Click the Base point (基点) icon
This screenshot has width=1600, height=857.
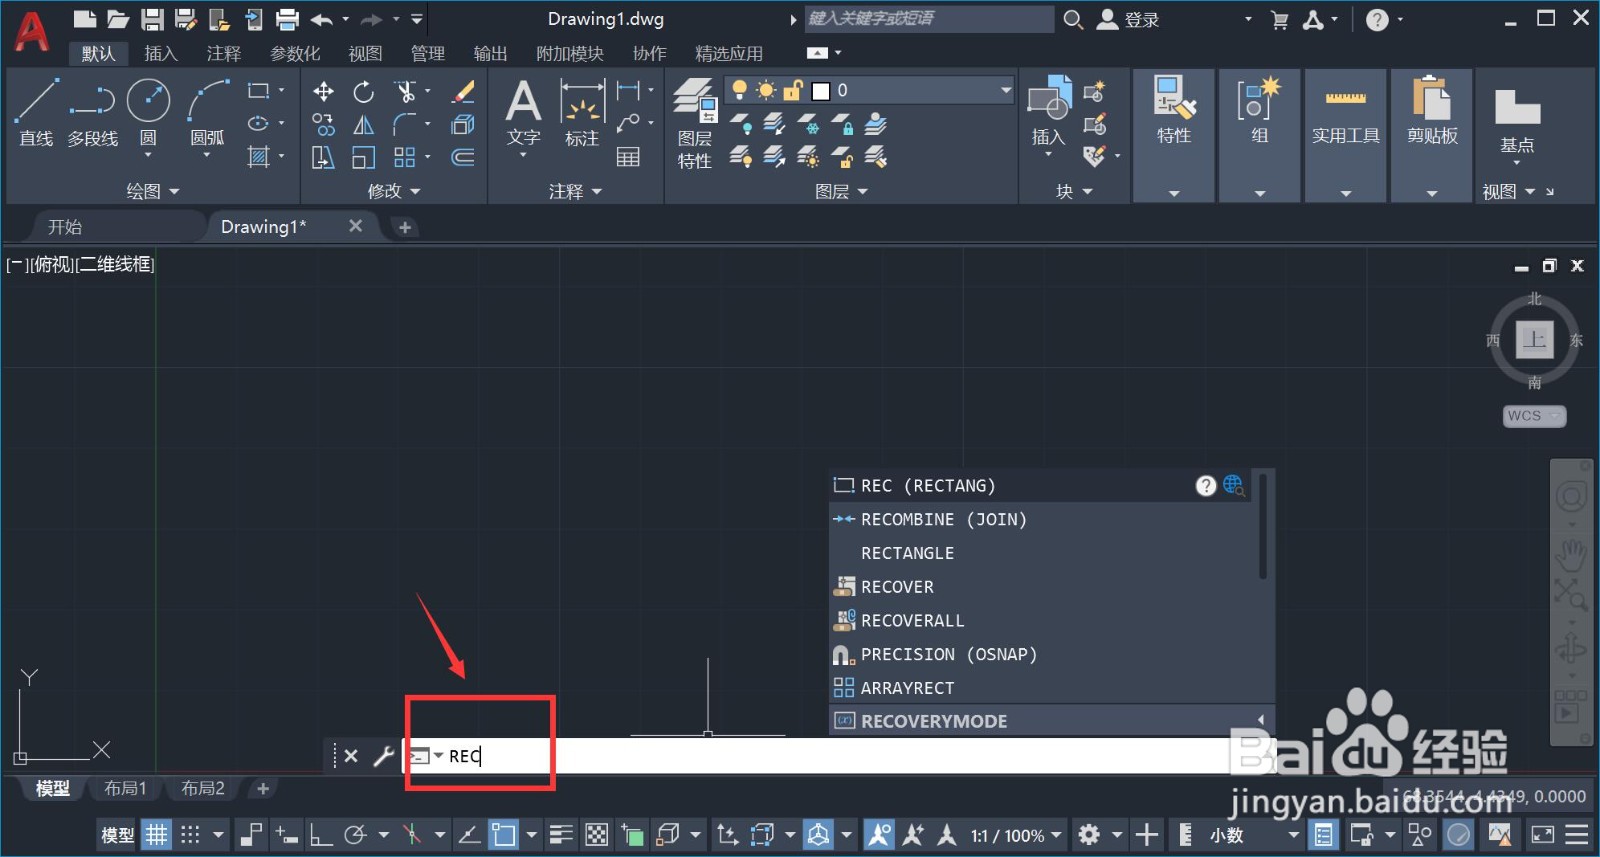point(1517,120)
